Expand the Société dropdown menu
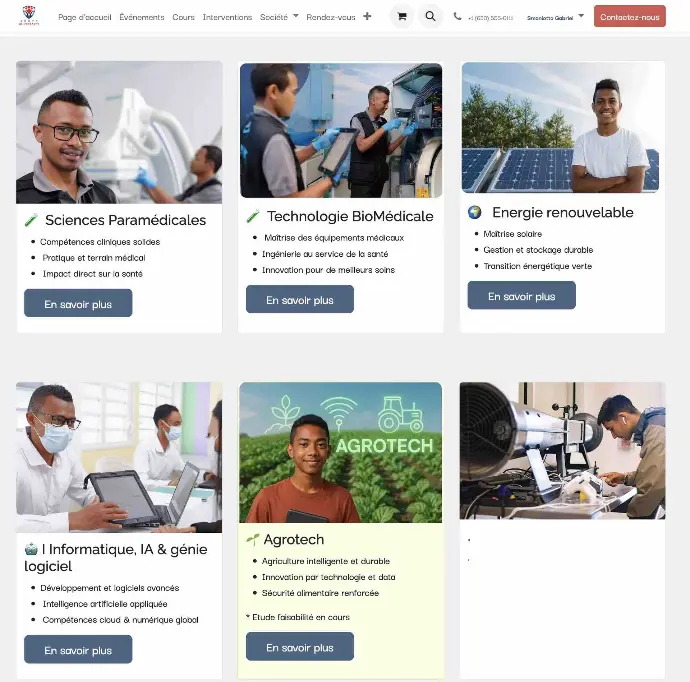 point(279,17)
